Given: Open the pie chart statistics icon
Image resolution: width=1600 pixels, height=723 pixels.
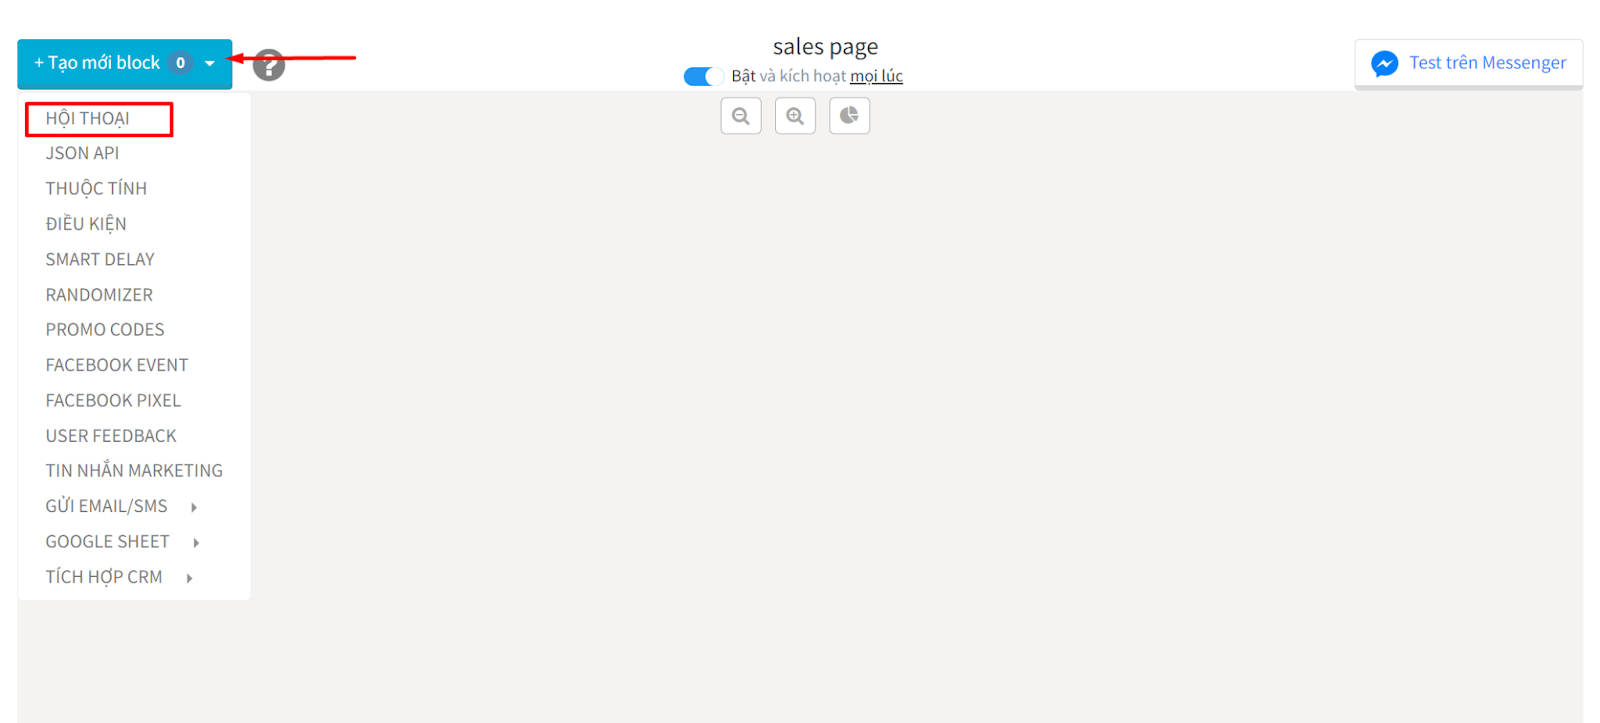Looking at the screenshot, I should pyautogui.click(x=849, y=116).
